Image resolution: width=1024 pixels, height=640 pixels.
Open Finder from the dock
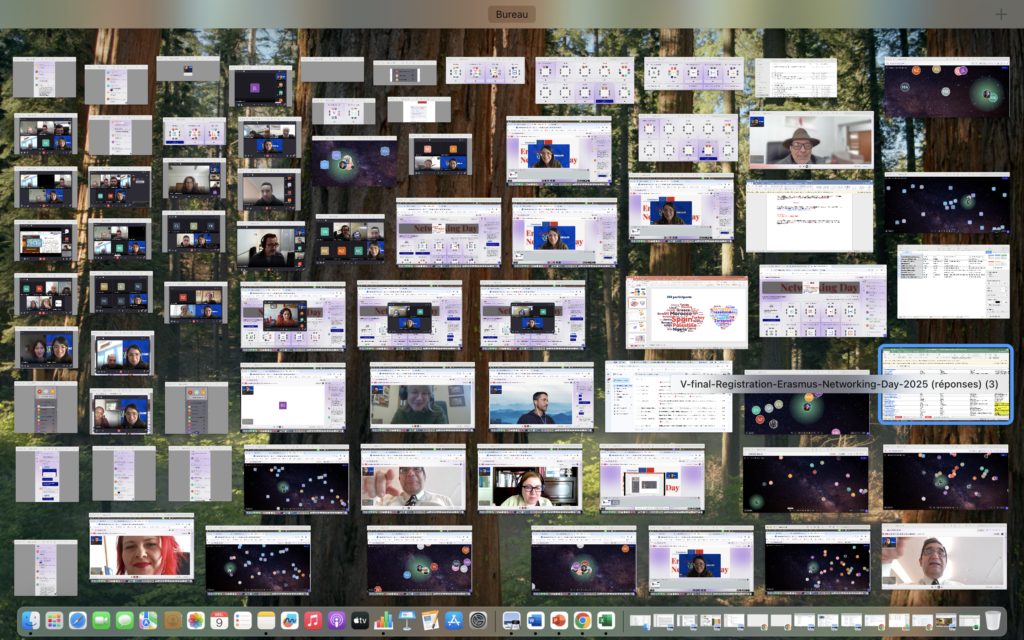click(x=31, y=620)
